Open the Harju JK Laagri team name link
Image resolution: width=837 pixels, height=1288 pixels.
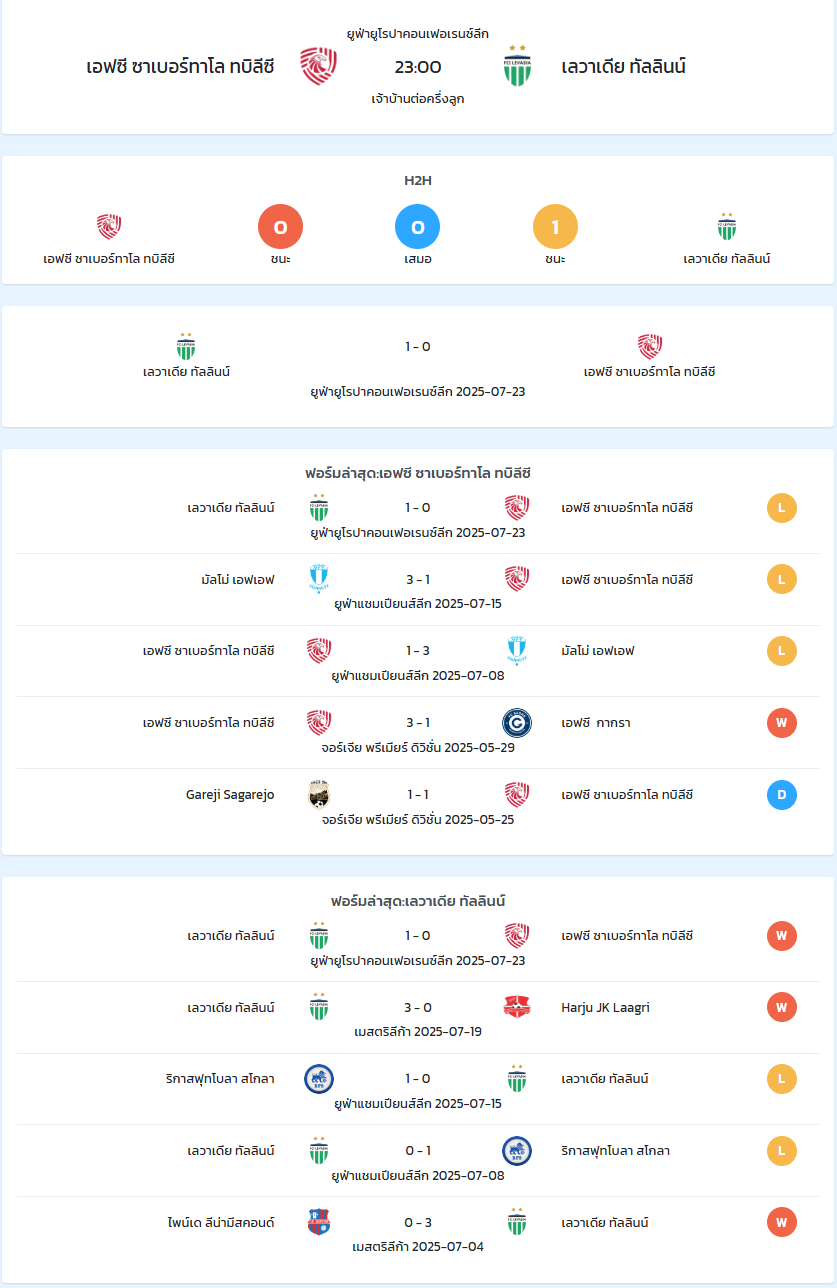pyautogui.click(x=606, y=1008)
